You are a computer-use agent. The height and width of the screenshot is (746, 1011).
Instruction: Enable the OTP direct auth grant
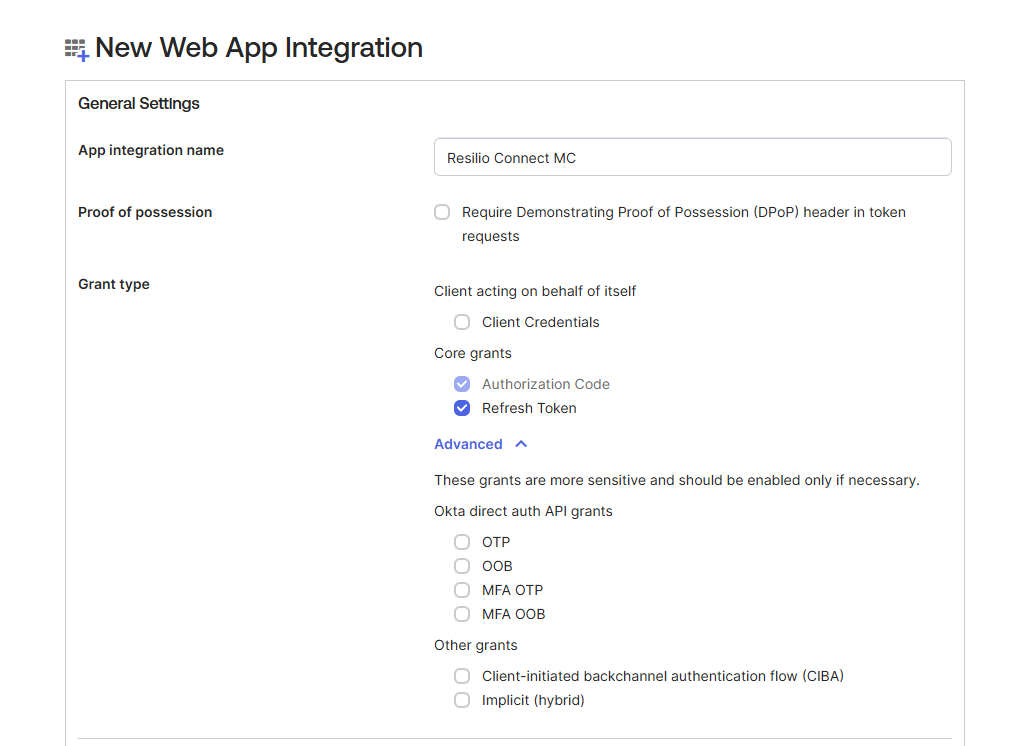click(462, 542)
